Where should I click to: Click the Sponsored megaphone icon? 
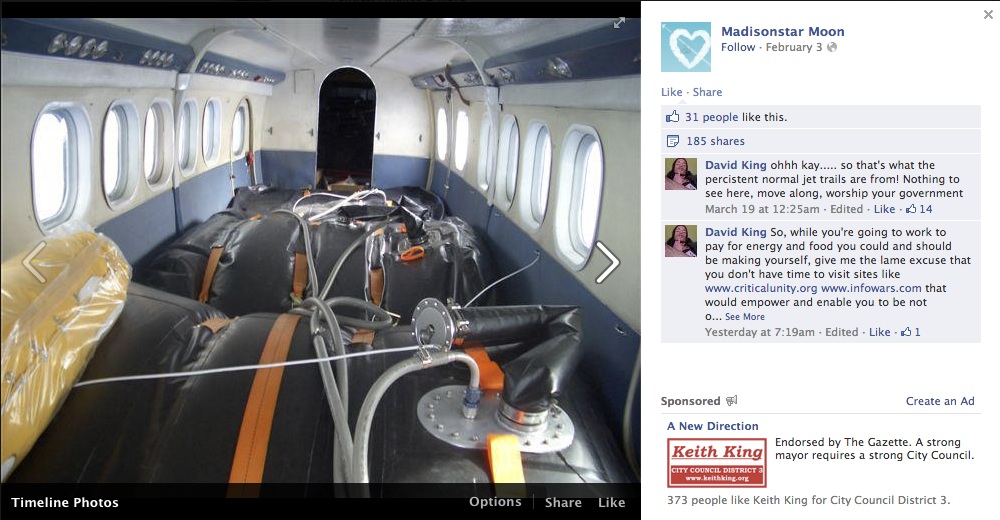pyautogui.click(x=732, y=401)
